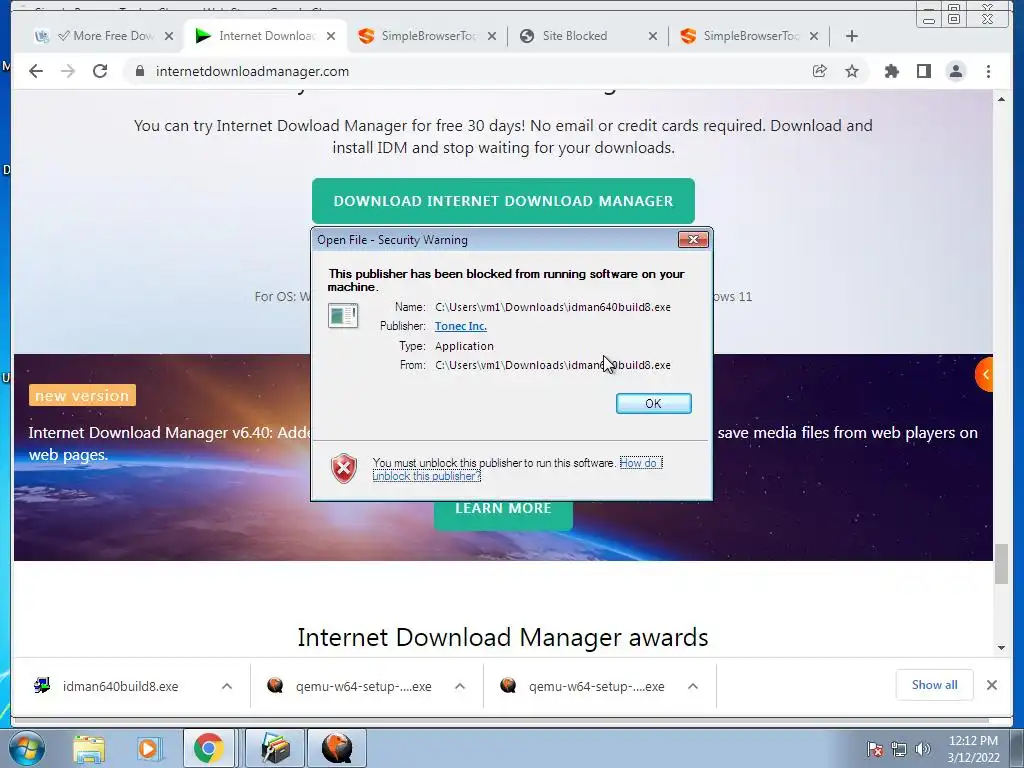Click the network tray icon
Viewport: 1024px width, 768px height.
899,750
